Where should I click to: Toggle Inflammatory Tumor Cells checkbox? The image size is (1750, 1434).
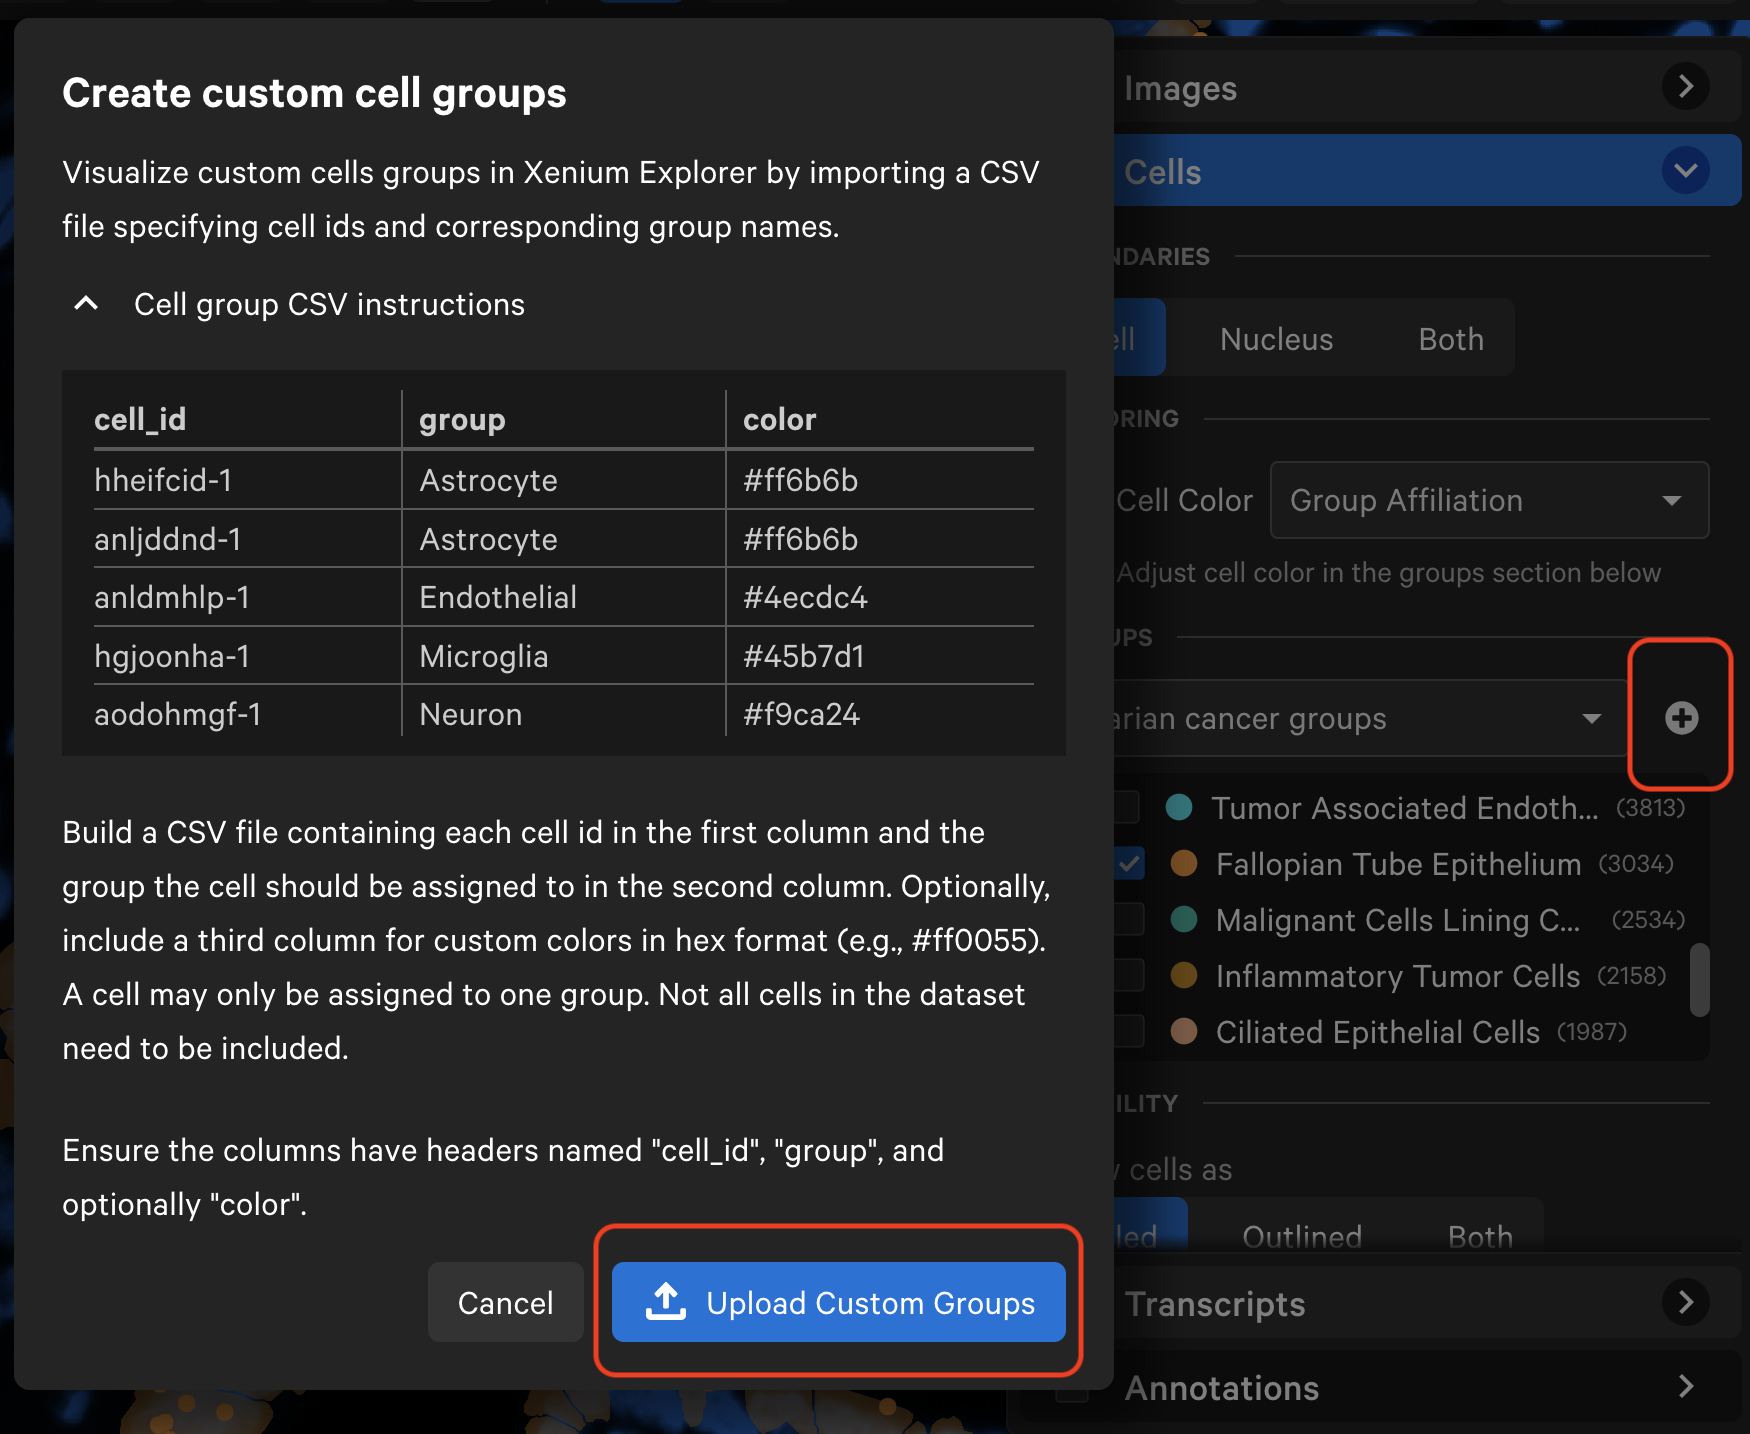[x=1130, y=975]
